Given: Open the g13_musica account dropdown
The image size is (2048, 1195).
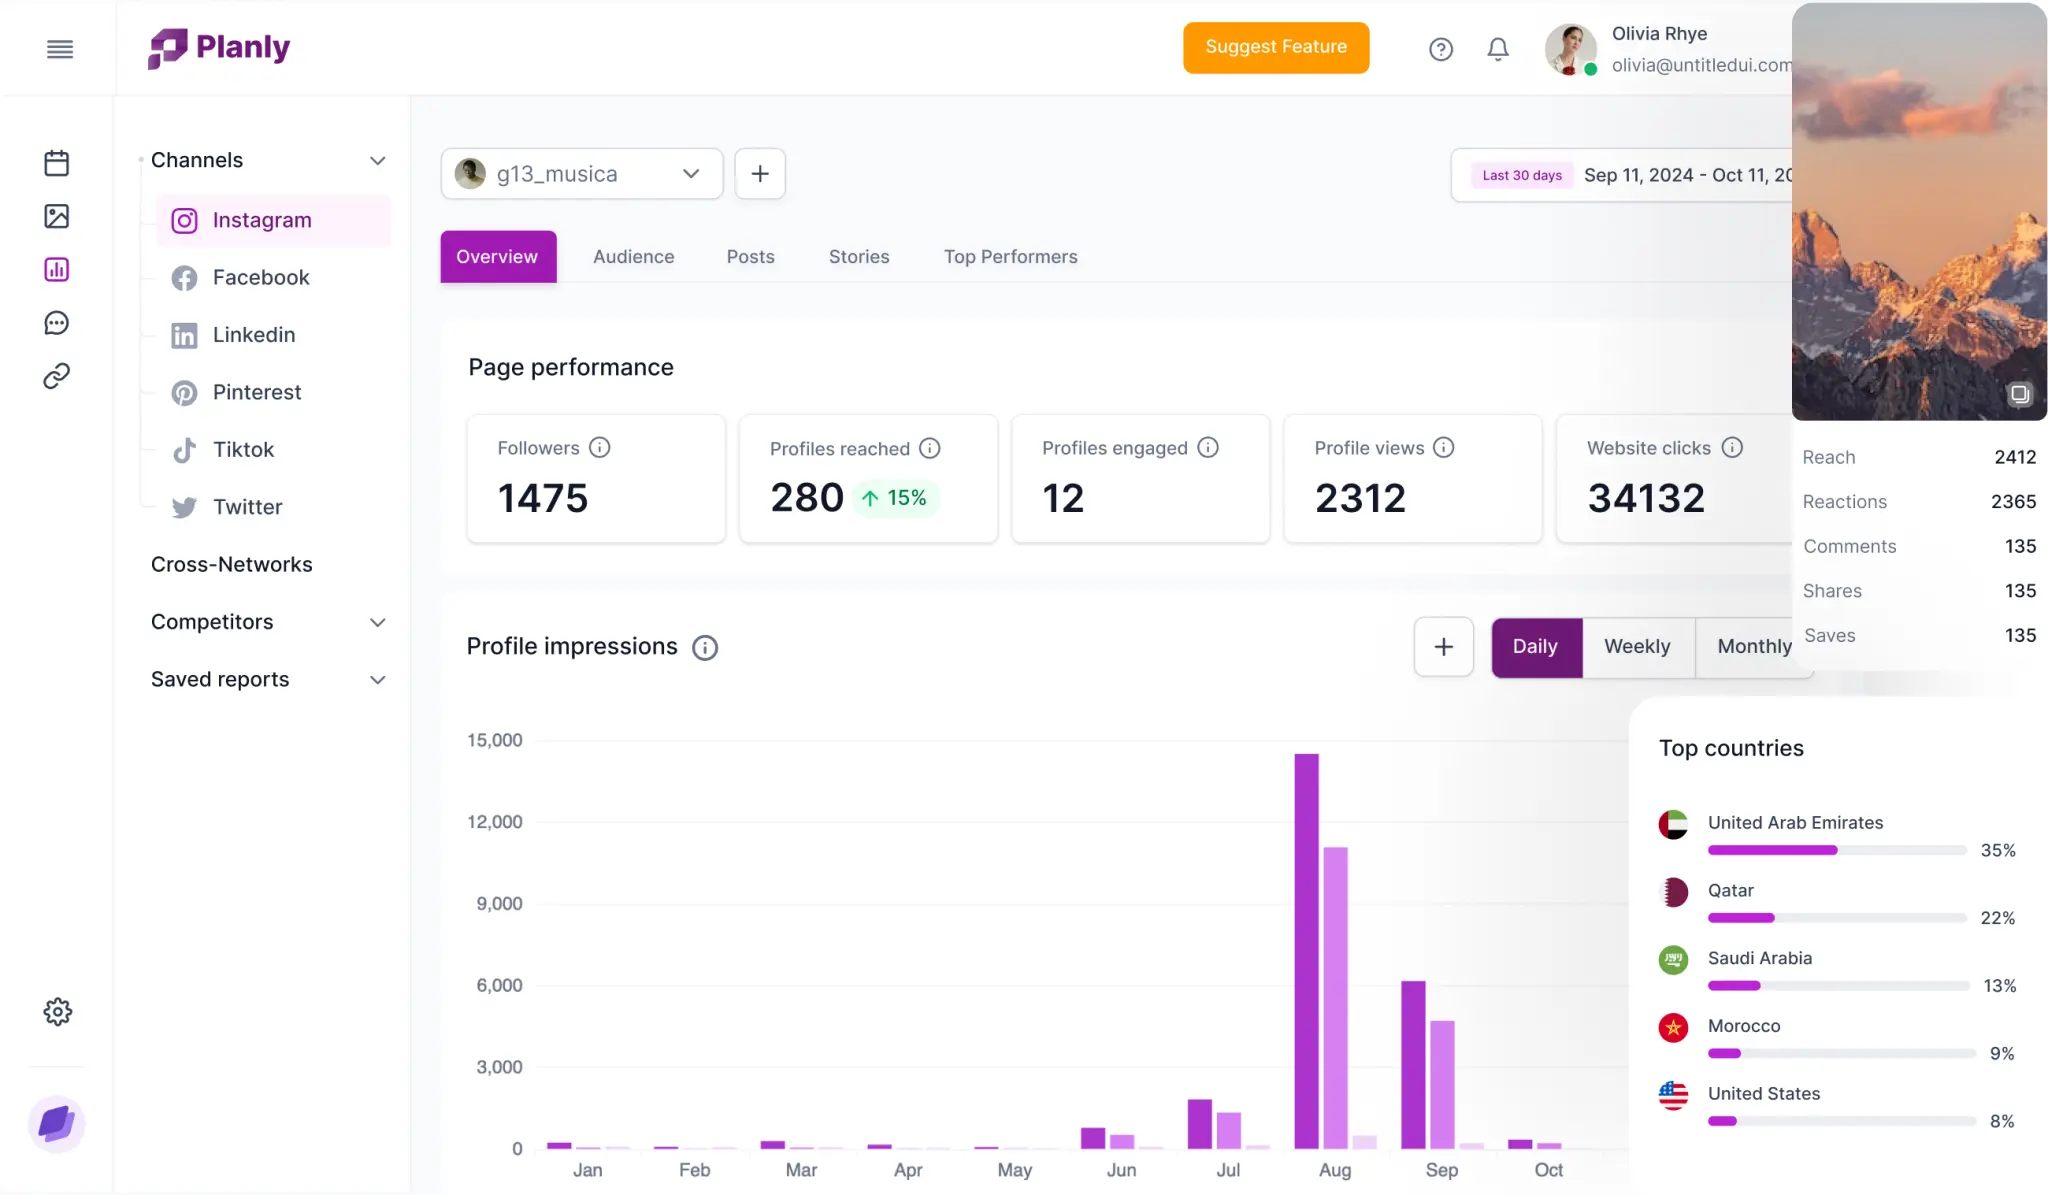Looking at the screenshot, I should (581, 174).
